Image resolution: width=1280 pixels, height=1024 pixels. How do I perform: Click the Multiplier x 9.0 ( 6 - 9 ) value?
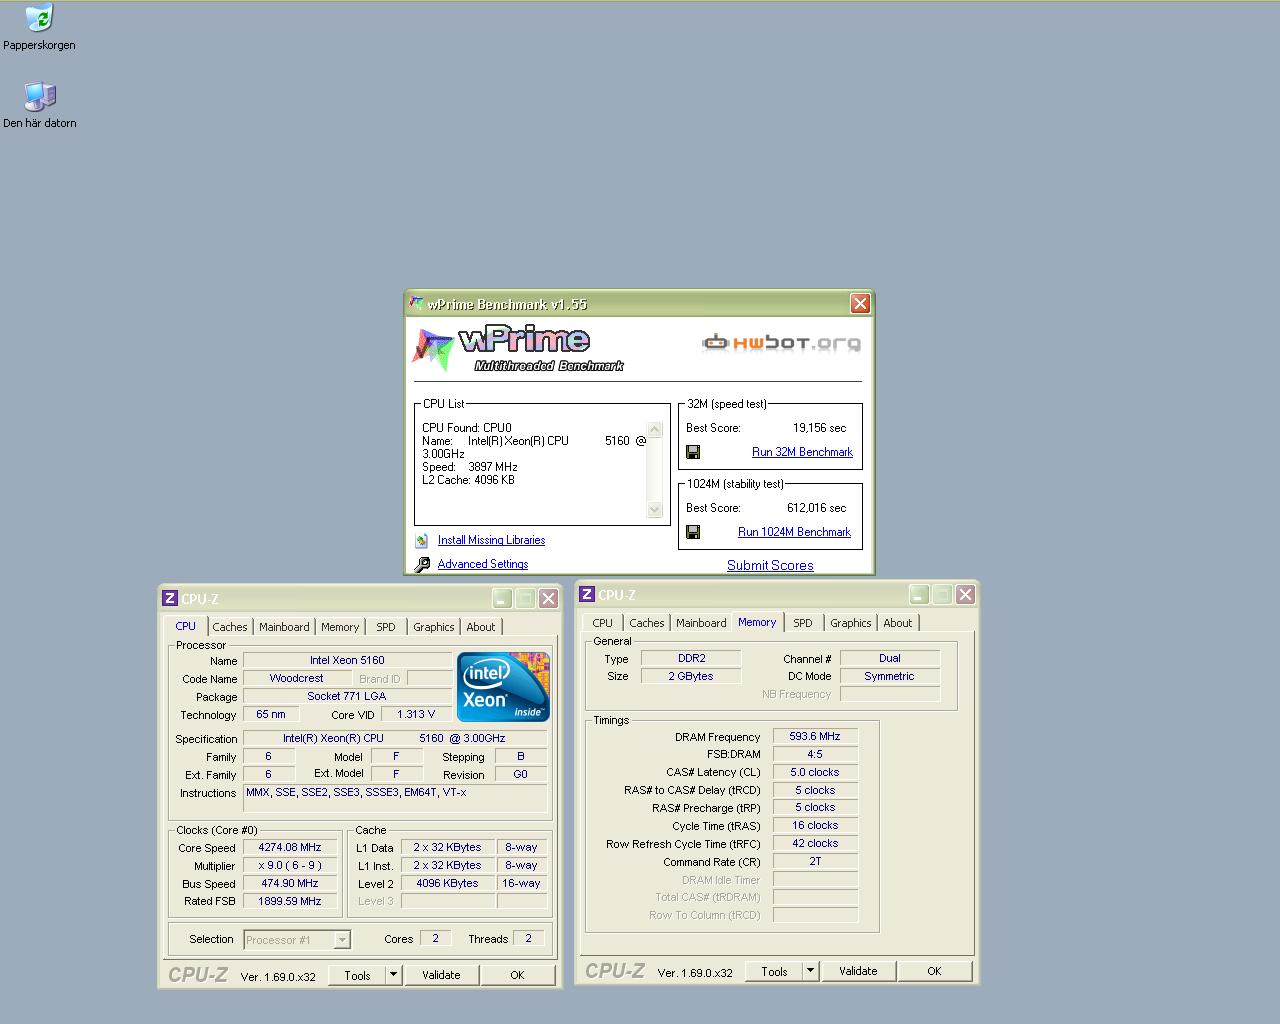(x=290, y=865)
